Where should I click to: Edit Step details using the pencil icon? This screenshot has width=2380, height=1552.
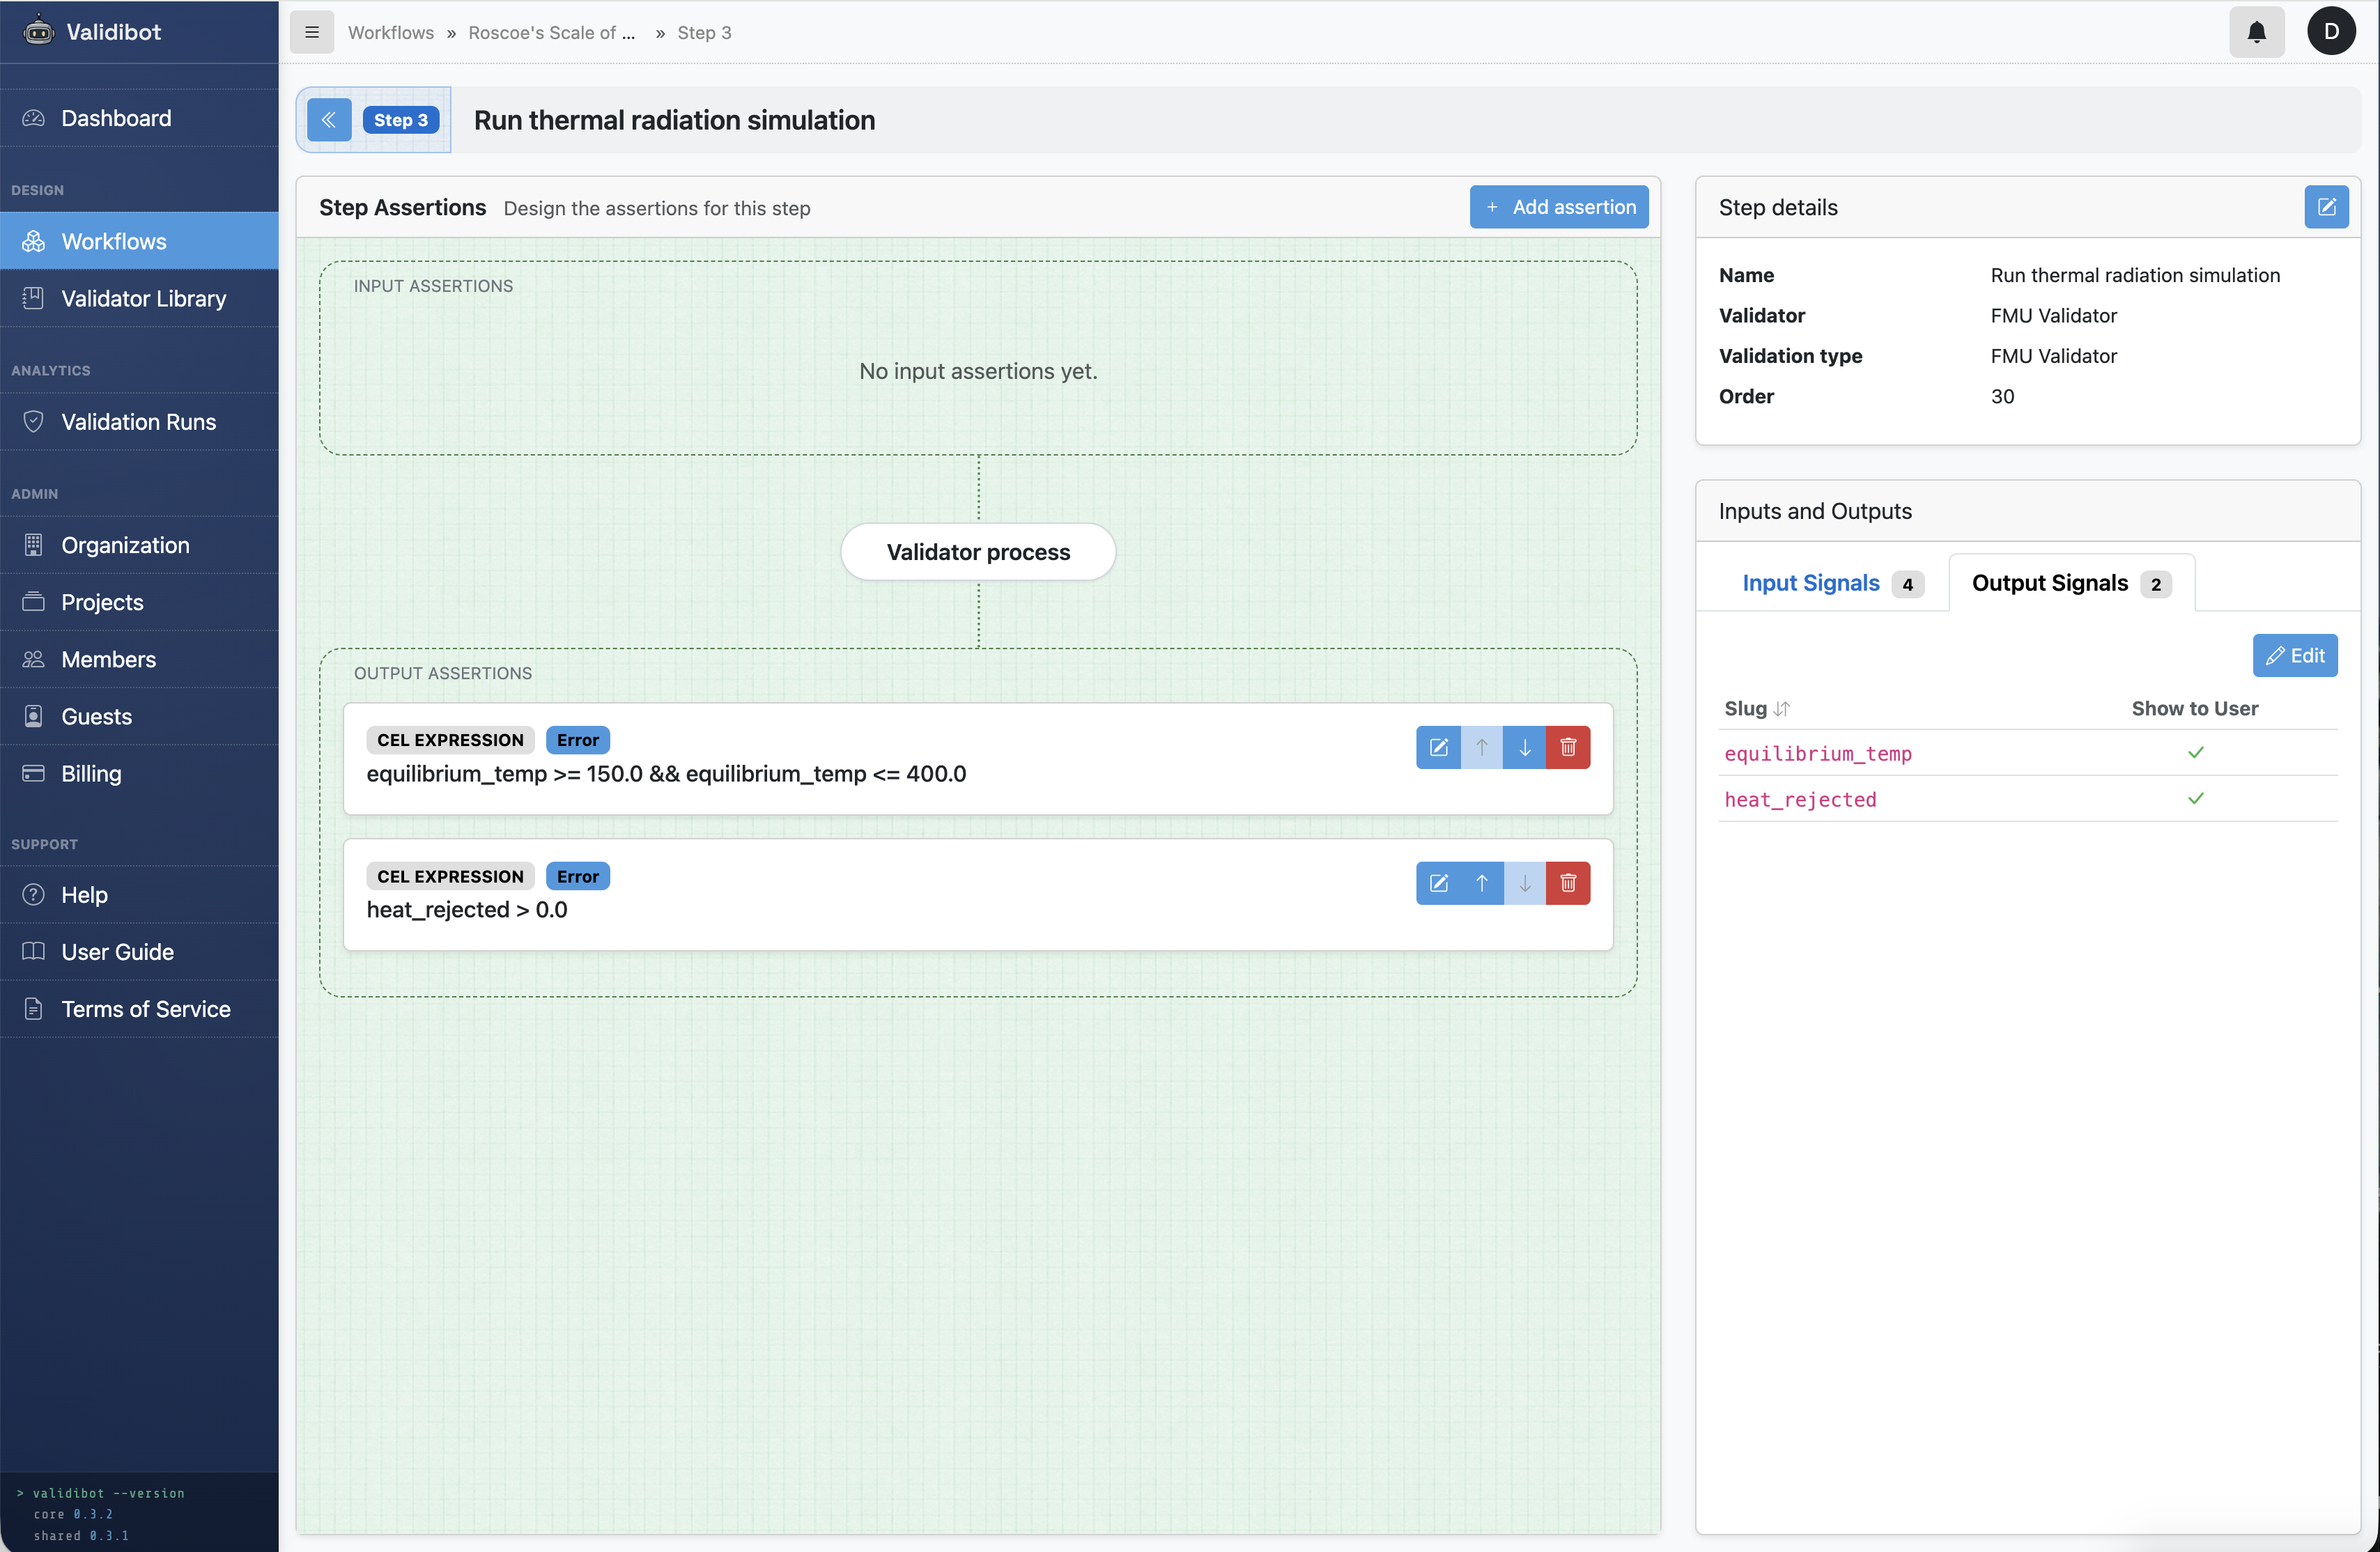pos(2326,207)
